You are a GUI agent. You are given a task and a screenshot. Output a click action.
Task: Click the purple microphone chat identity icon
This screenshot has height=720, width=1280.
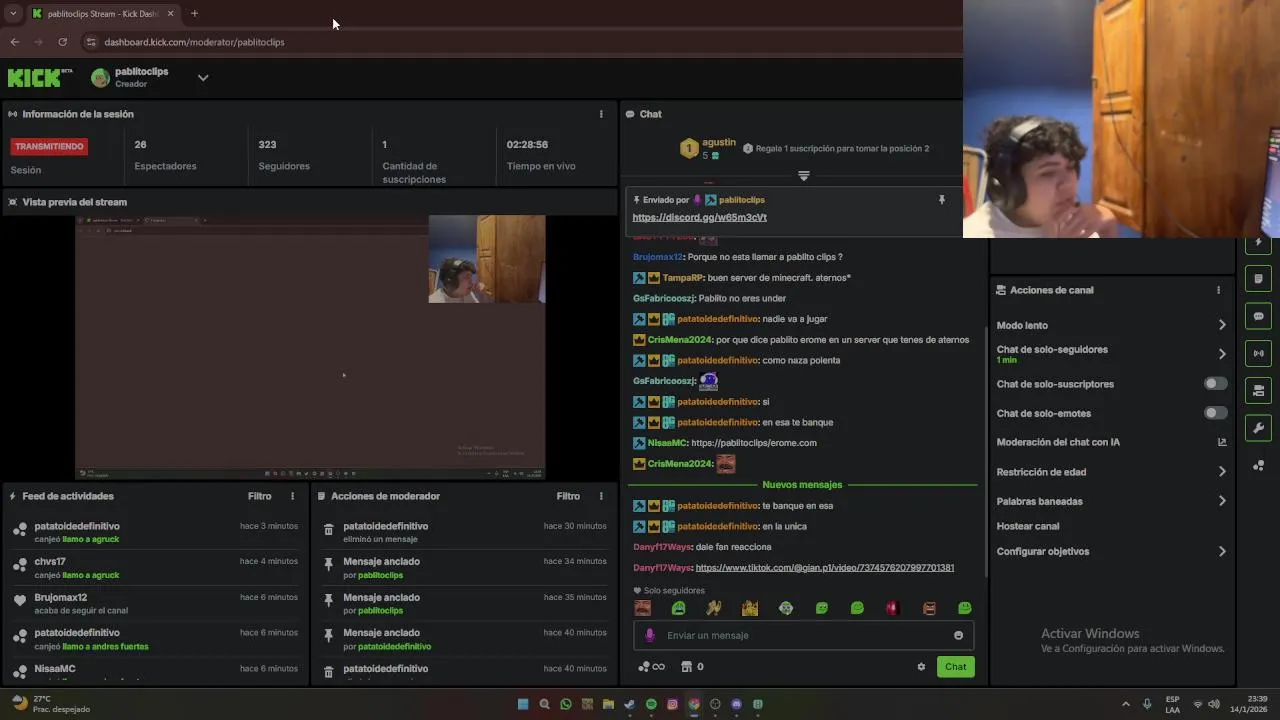pyautogui.click(x=650, y=635)
